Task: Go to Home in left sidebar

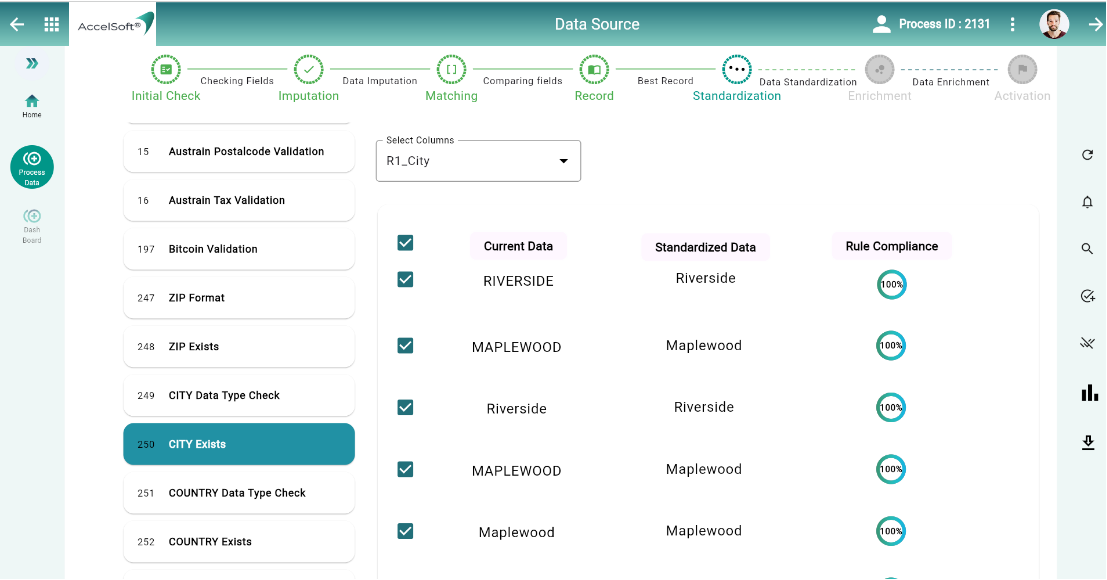Action: (x=32, y=105)
